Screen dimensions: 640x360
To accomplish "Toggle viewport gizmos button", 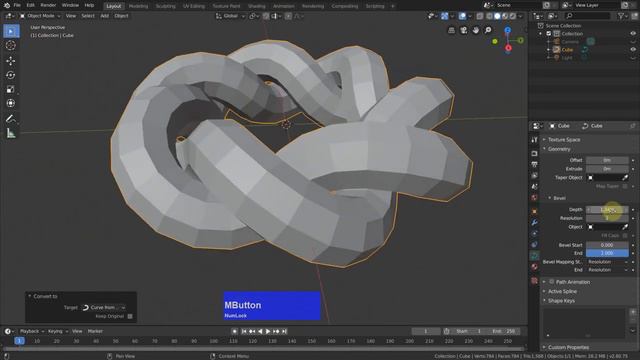I will 444,16.
